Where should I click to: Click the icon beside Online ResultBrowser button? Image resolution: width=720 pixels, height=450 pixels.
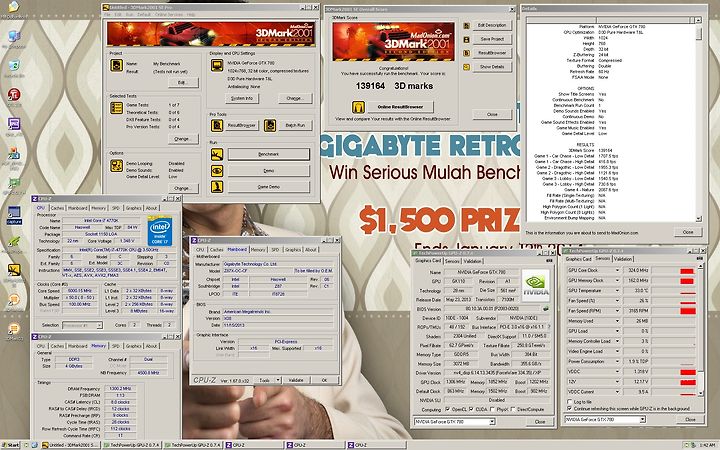[x=358, y=107]
